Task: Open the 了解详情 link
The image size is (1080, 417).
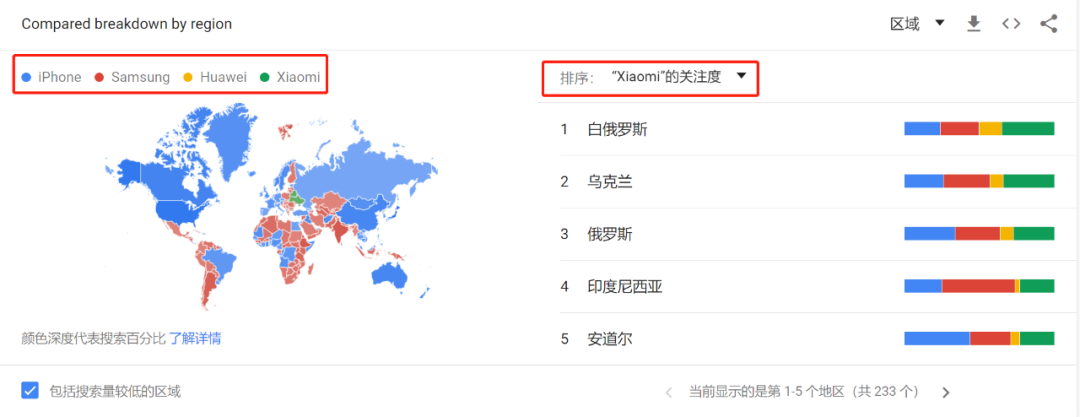Action: pyautogui.click(x=195, y=338)
